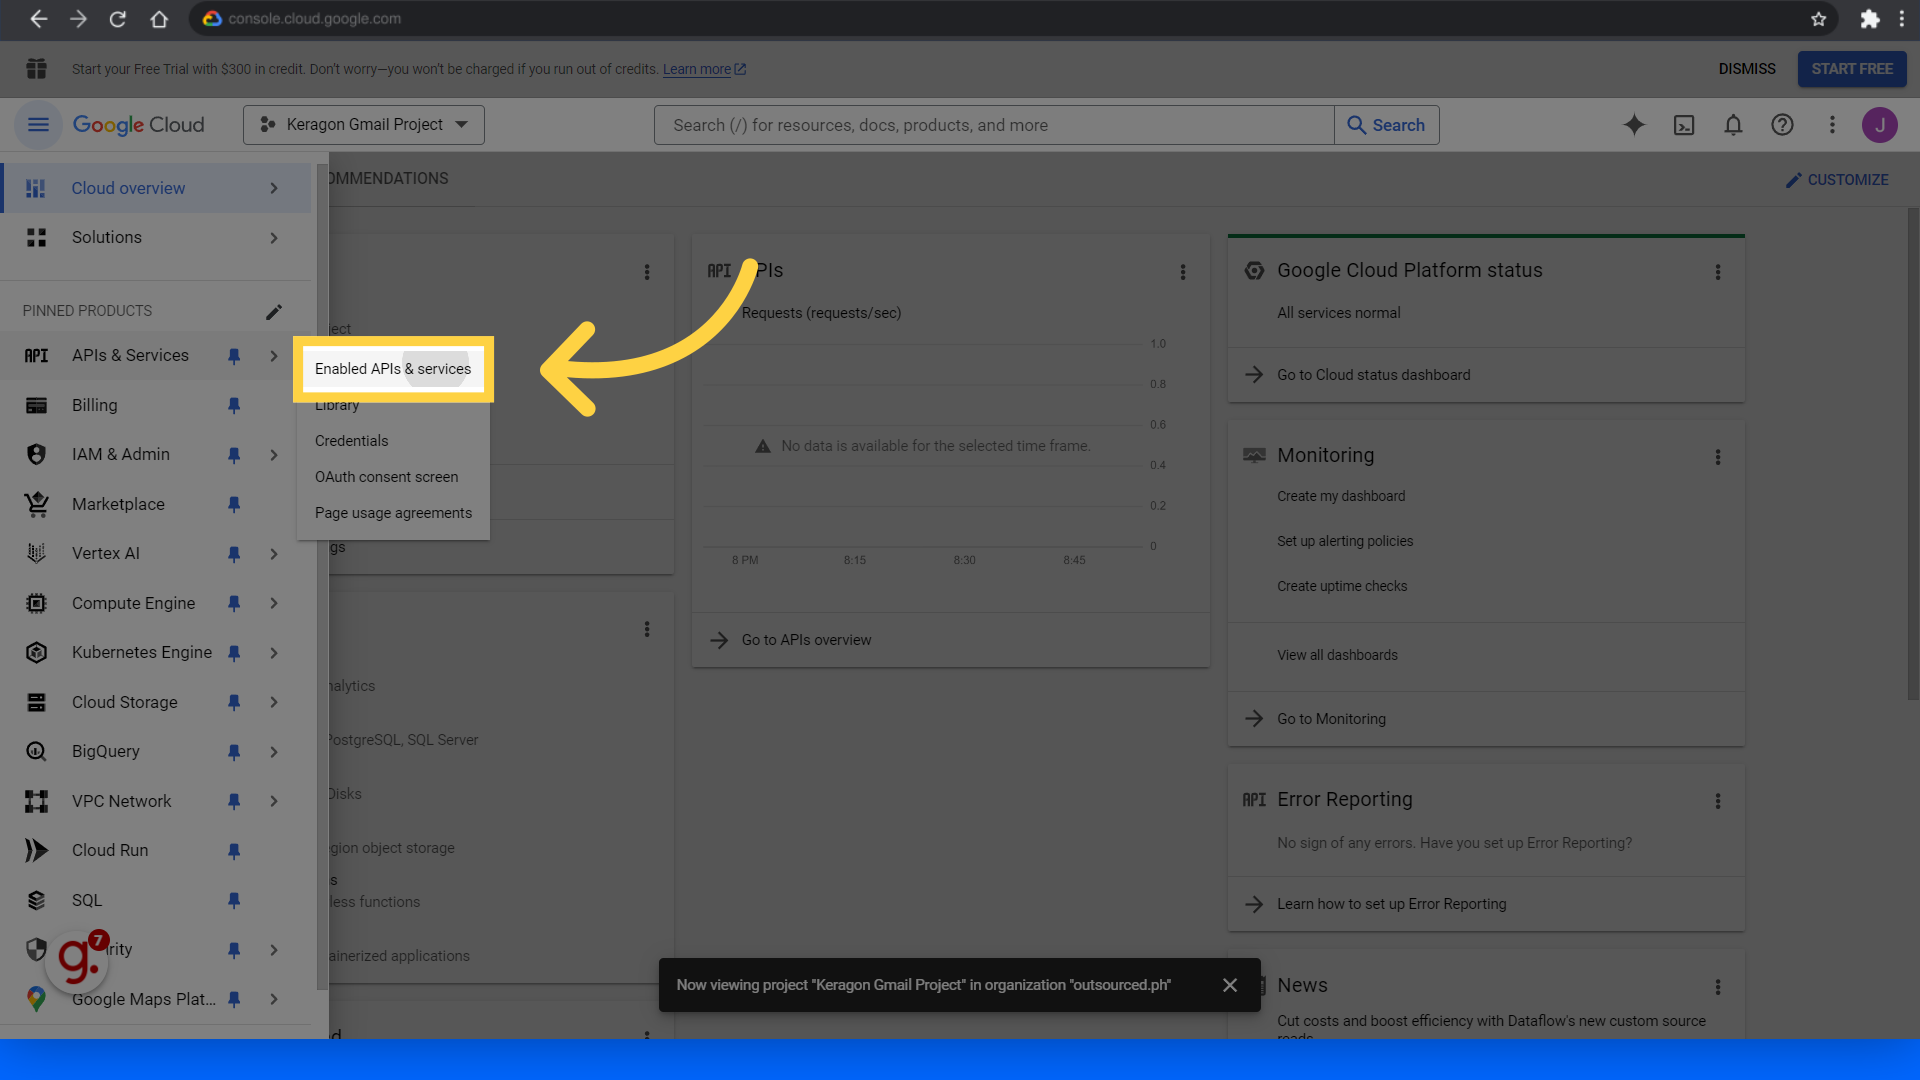
Task: Click the BigQuery magnifier icon
Action: (x=37, y=752)
